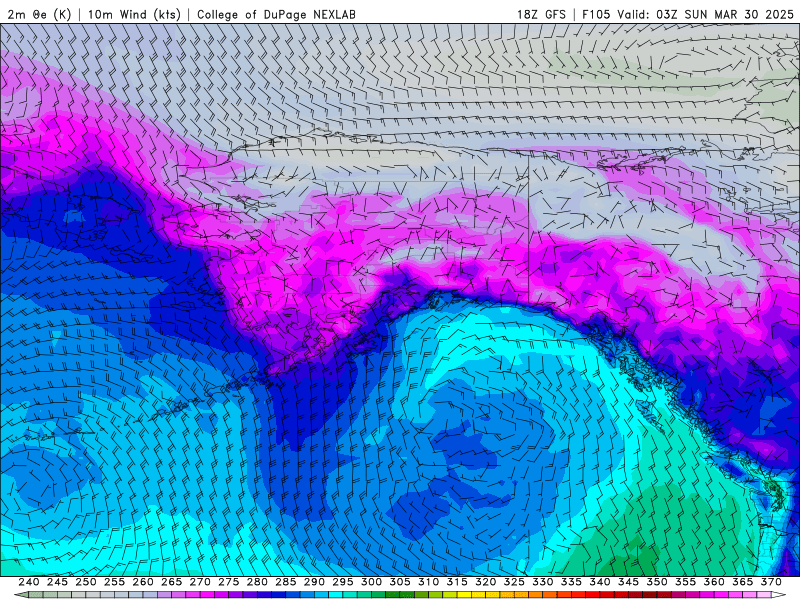Click the 275 color scale label

[x=229, y=582]
